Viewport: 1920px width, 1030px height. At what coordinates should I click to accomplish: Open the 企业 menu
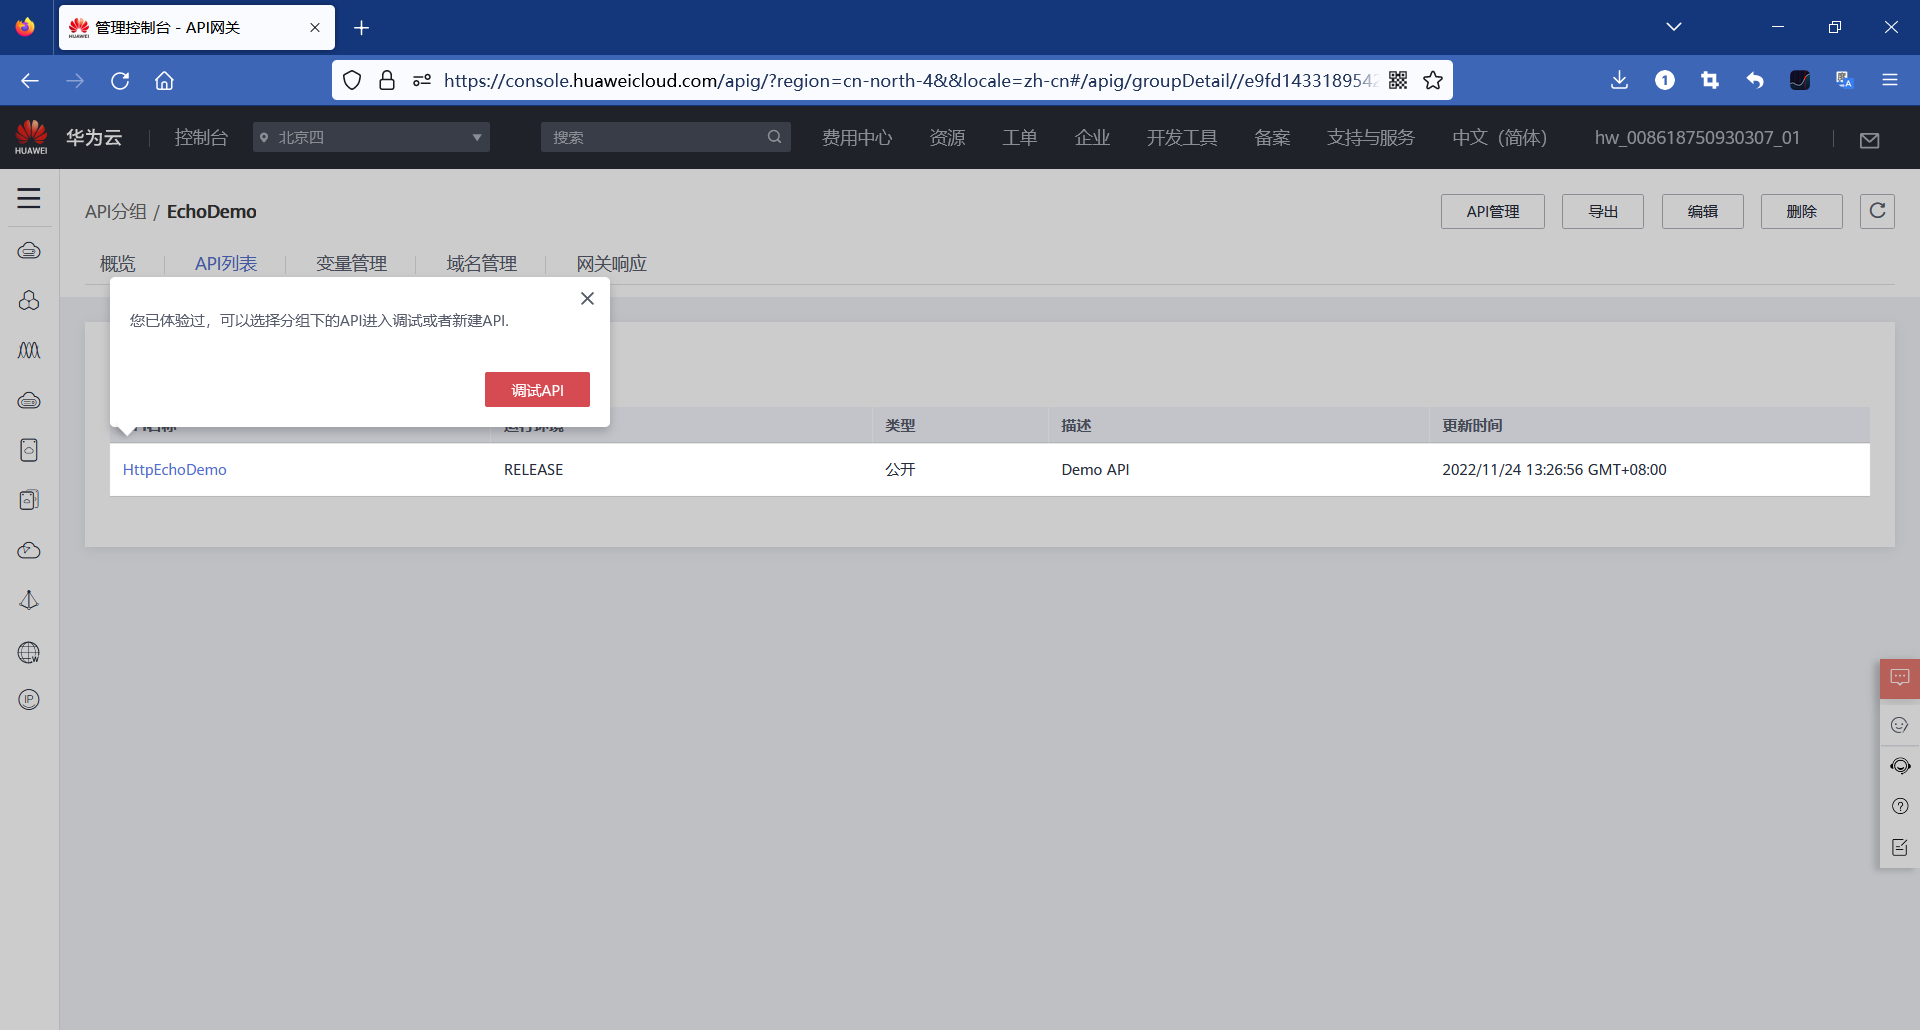pos(1092,137)
